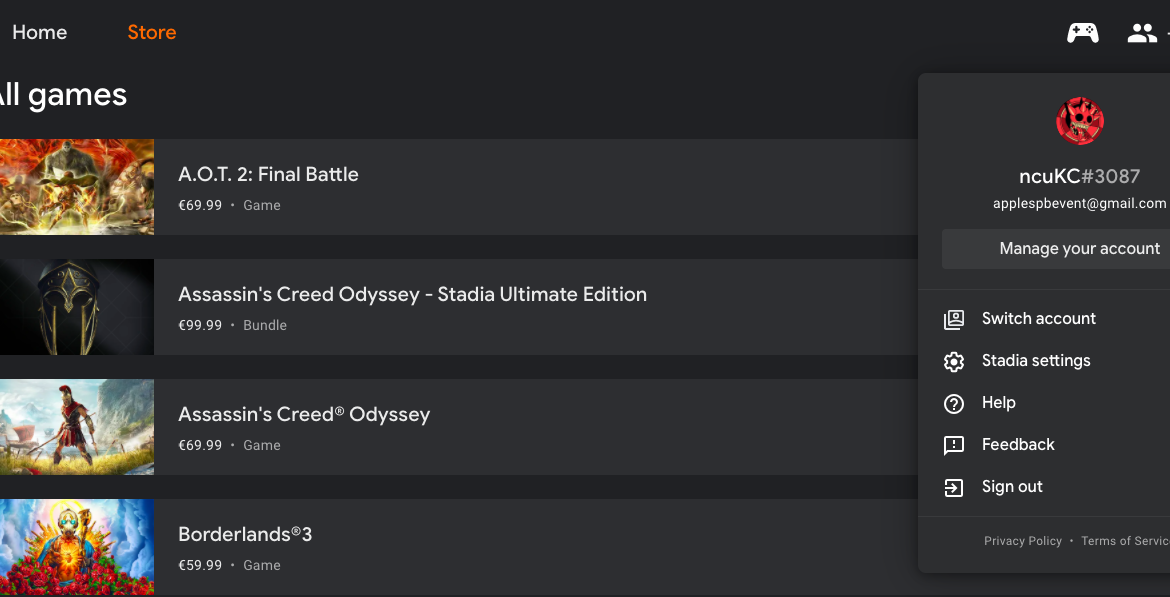The height and width of the screenshot is (597, 1170).
Task: Click the red skull profile avatar
Action: tap(1080, 121)
